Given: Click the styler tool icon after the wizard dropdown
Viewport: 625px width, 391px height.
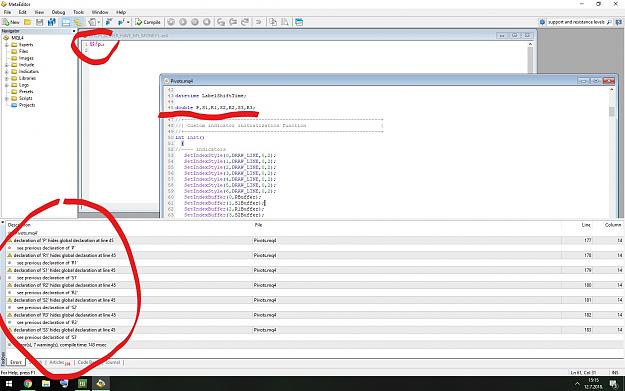Looking at the screenshot, I should pos(108,22).
